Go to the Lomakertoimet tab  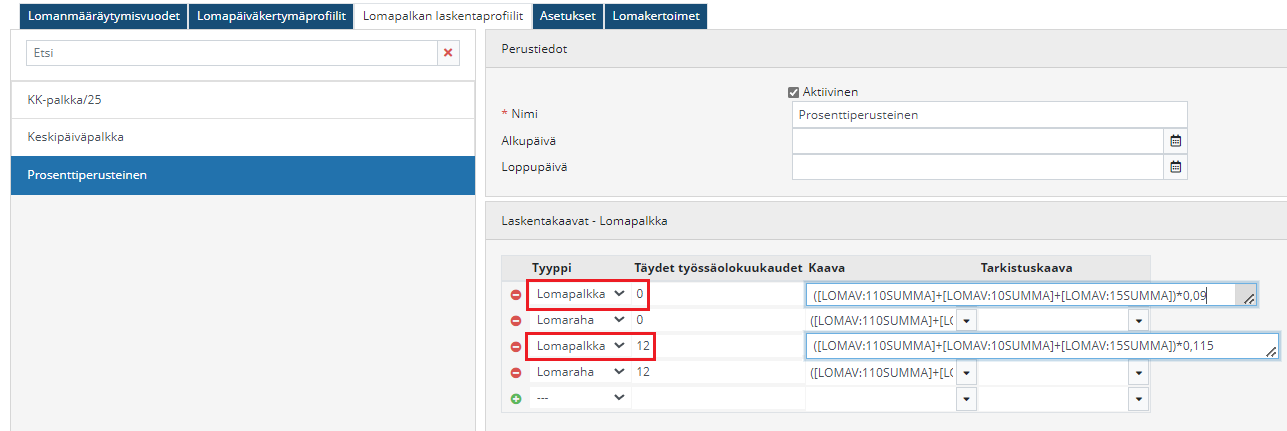pos(655,16)
